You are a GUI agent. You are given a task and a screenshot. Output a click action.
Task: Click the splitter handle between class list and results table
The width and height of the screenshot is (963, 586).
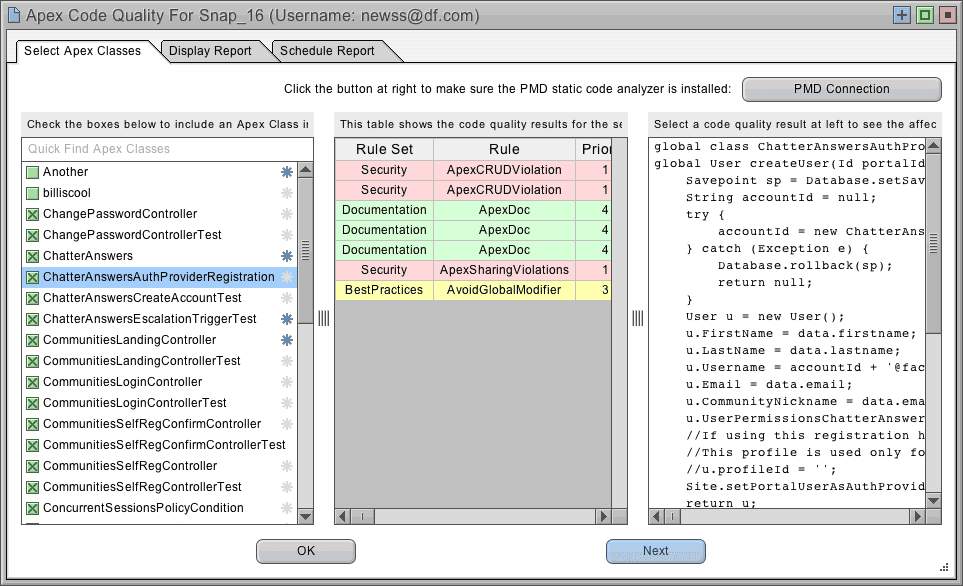pyautogui.click(x=324, y=318)
